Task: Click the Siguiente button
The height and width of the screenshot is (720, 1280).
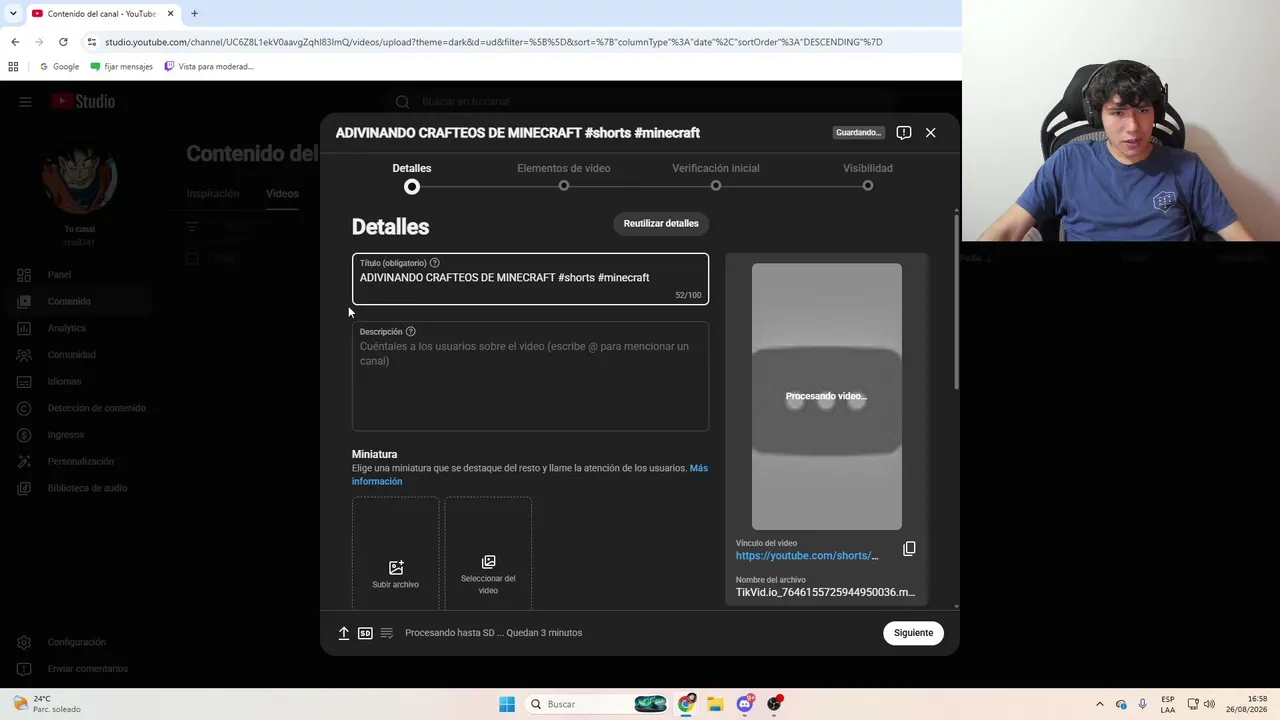Action: point(913,633)
